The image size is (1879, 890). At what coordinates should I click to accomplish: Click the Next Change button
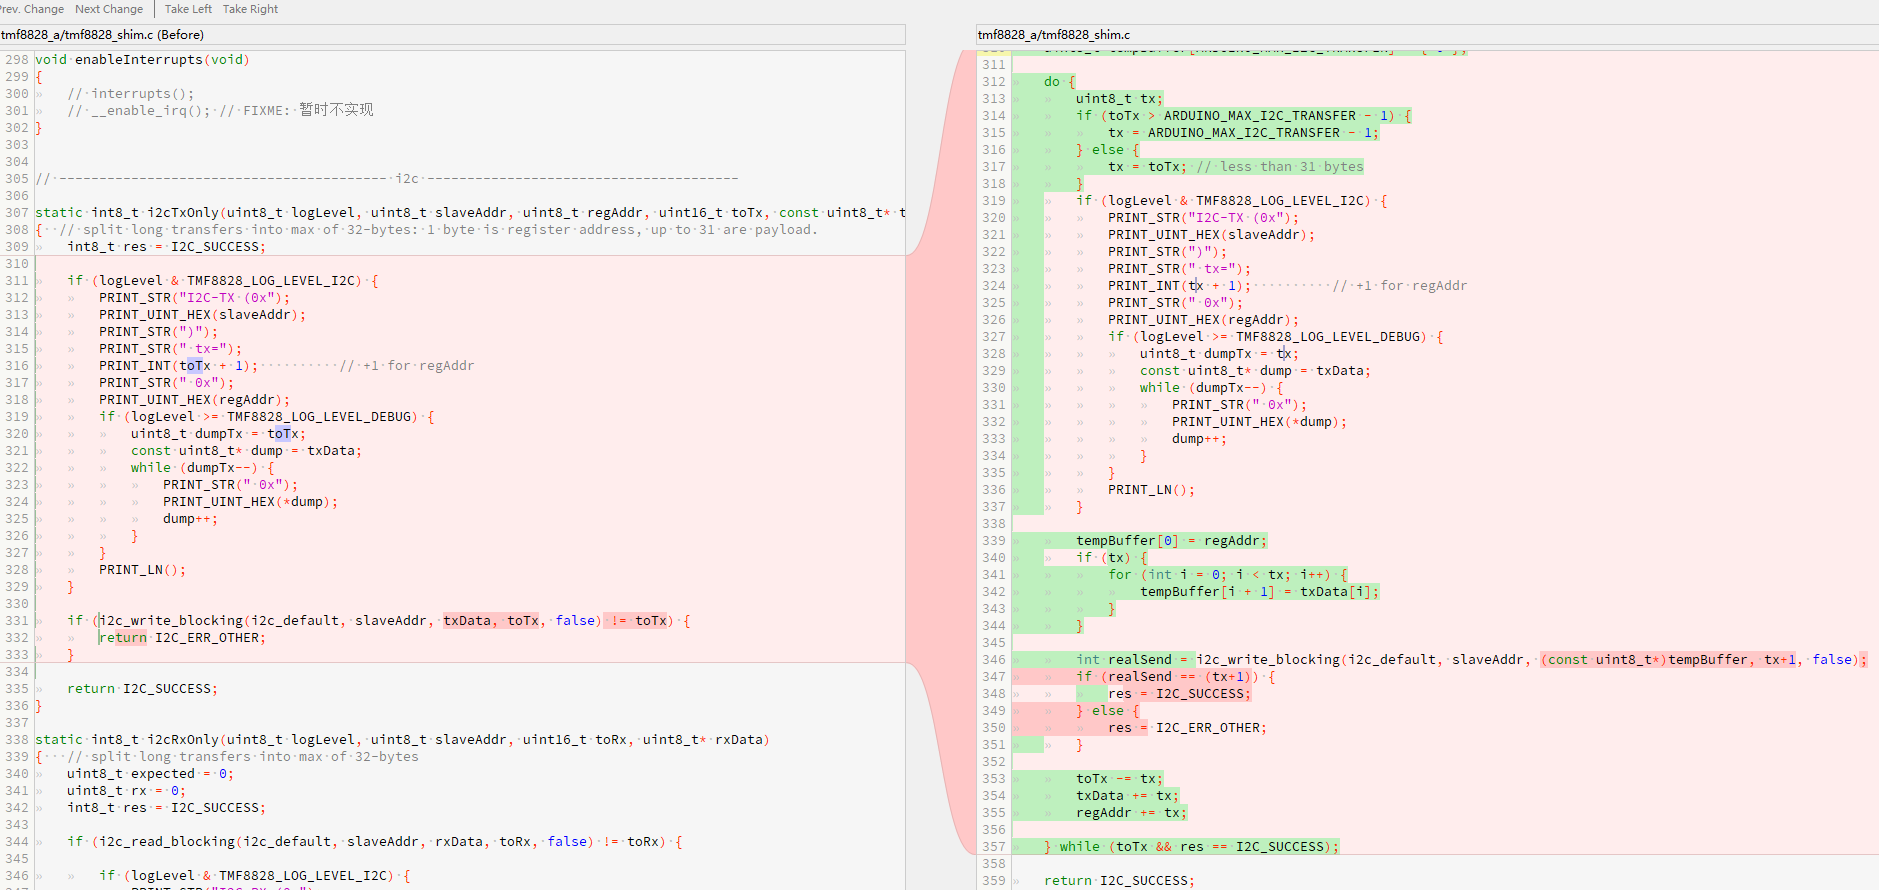coord(109,9)
